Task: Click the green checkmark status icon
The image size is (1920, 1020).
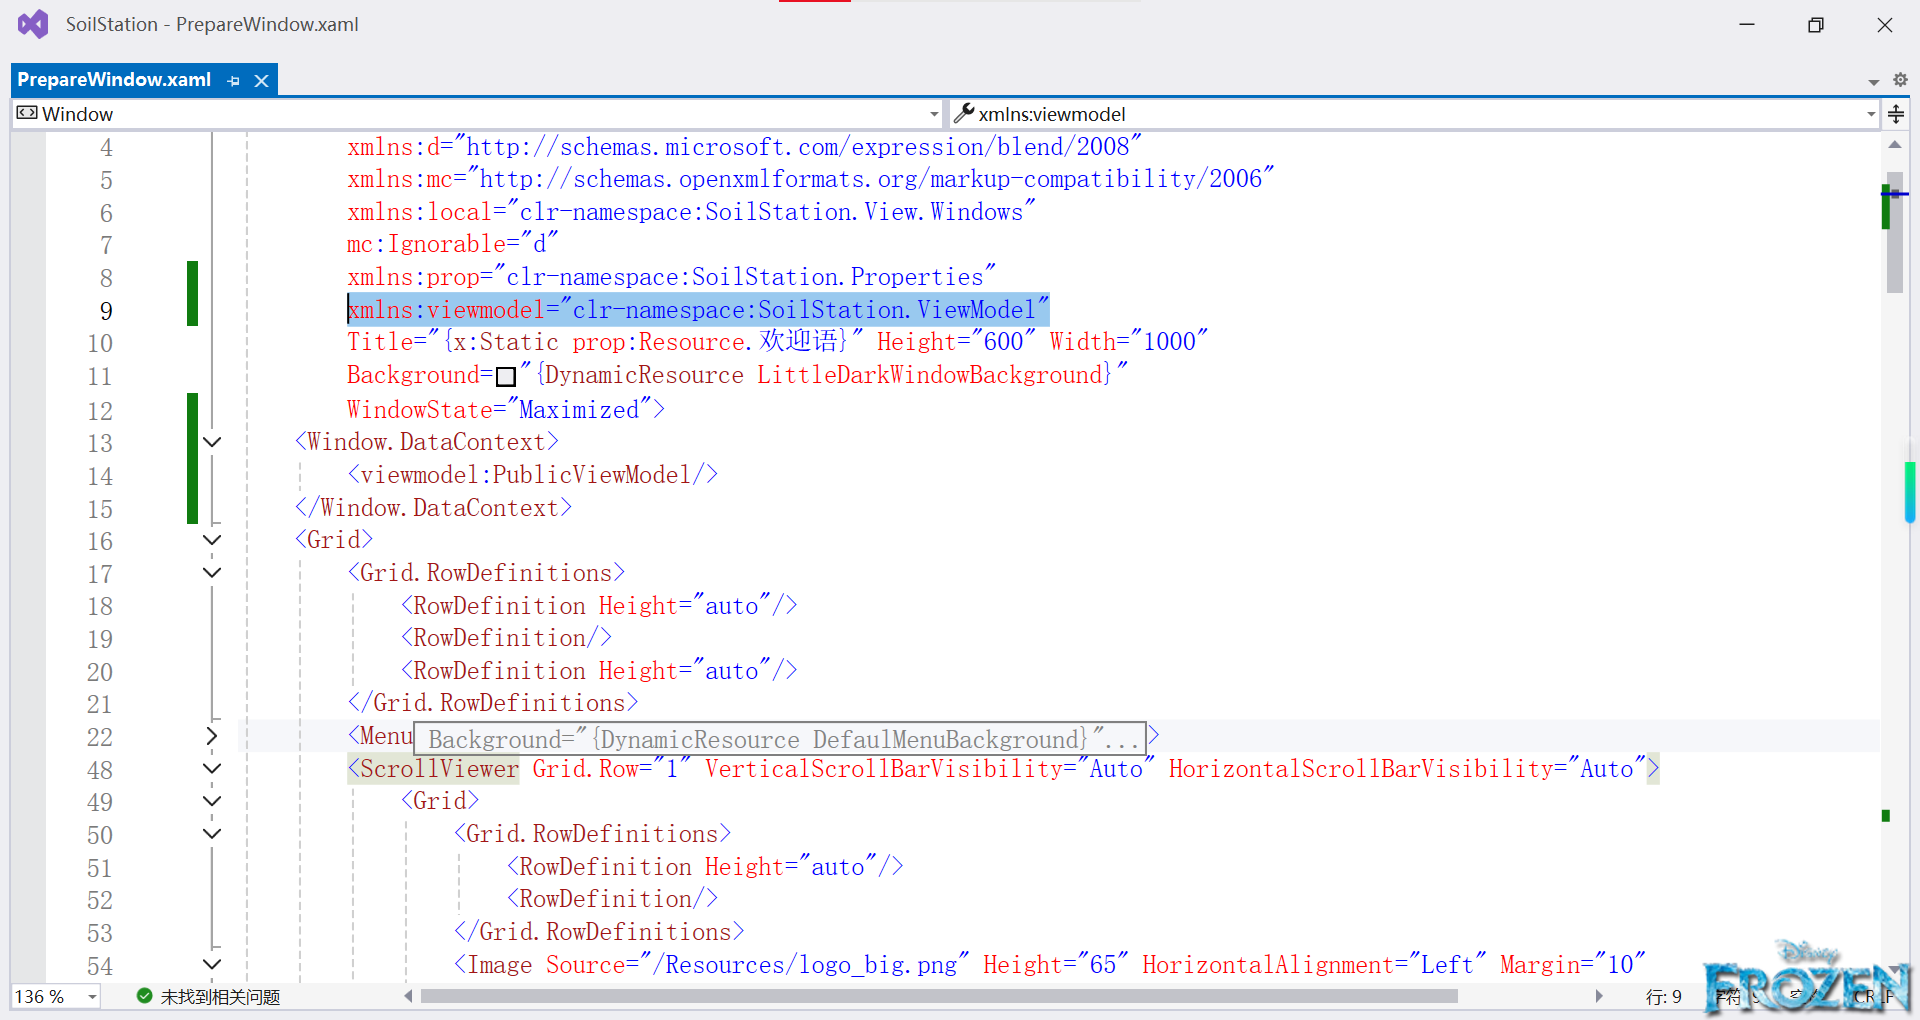Action: 144,996
